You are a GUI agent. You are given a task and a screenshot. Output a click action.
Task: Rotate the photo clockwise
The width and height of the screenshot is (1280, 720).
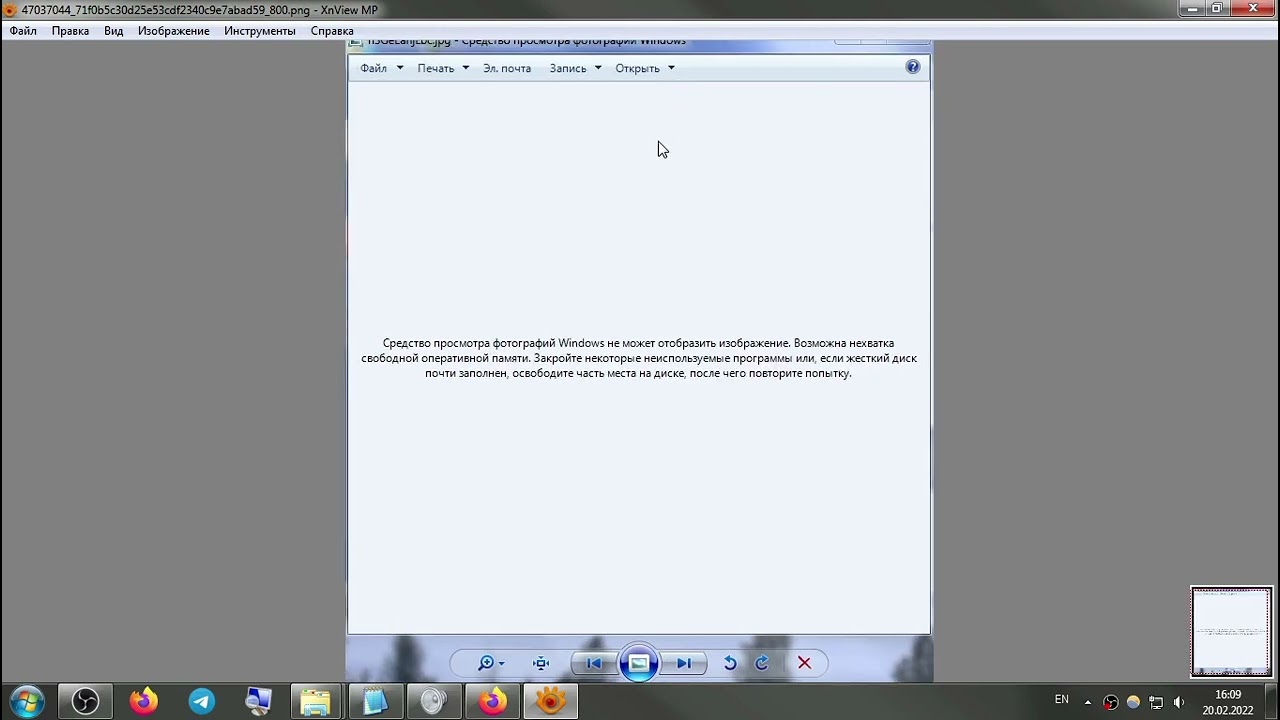[762, 663]
